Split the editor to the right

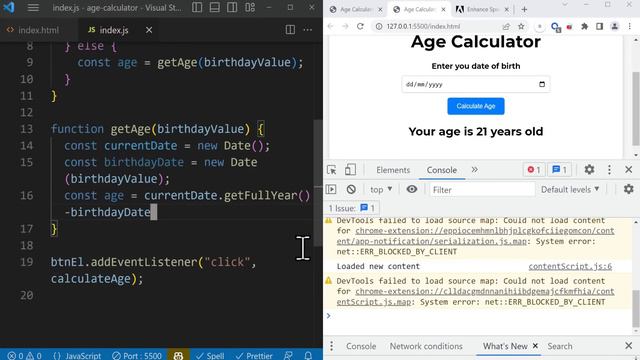point(290,29)
